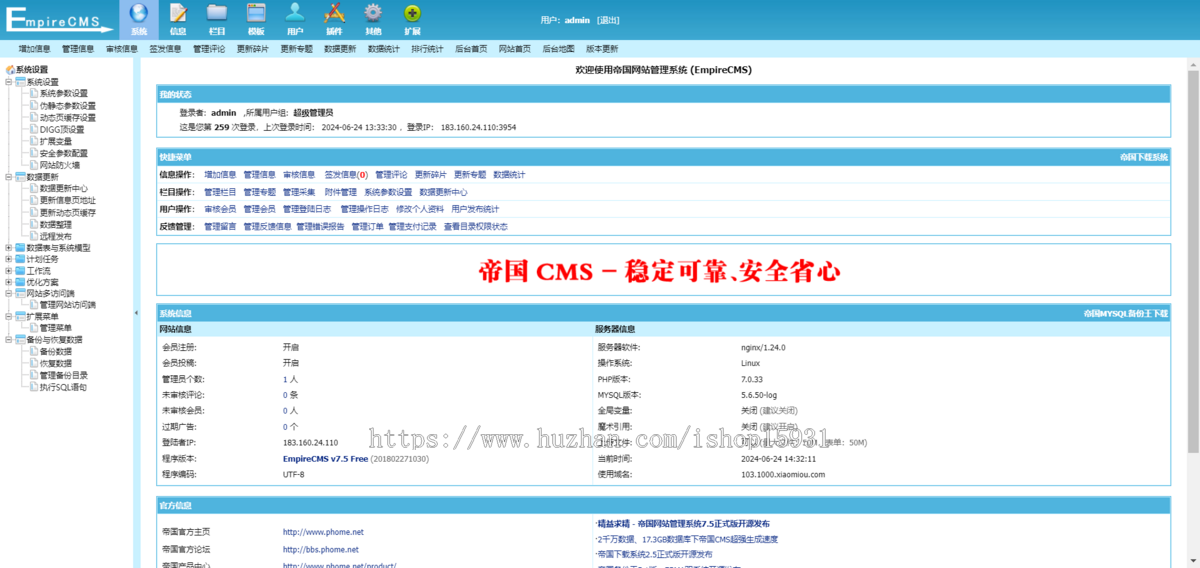Select 更新碎片 in the secondary menu bar
The image size is (1200, 568).
coord(253,48)
